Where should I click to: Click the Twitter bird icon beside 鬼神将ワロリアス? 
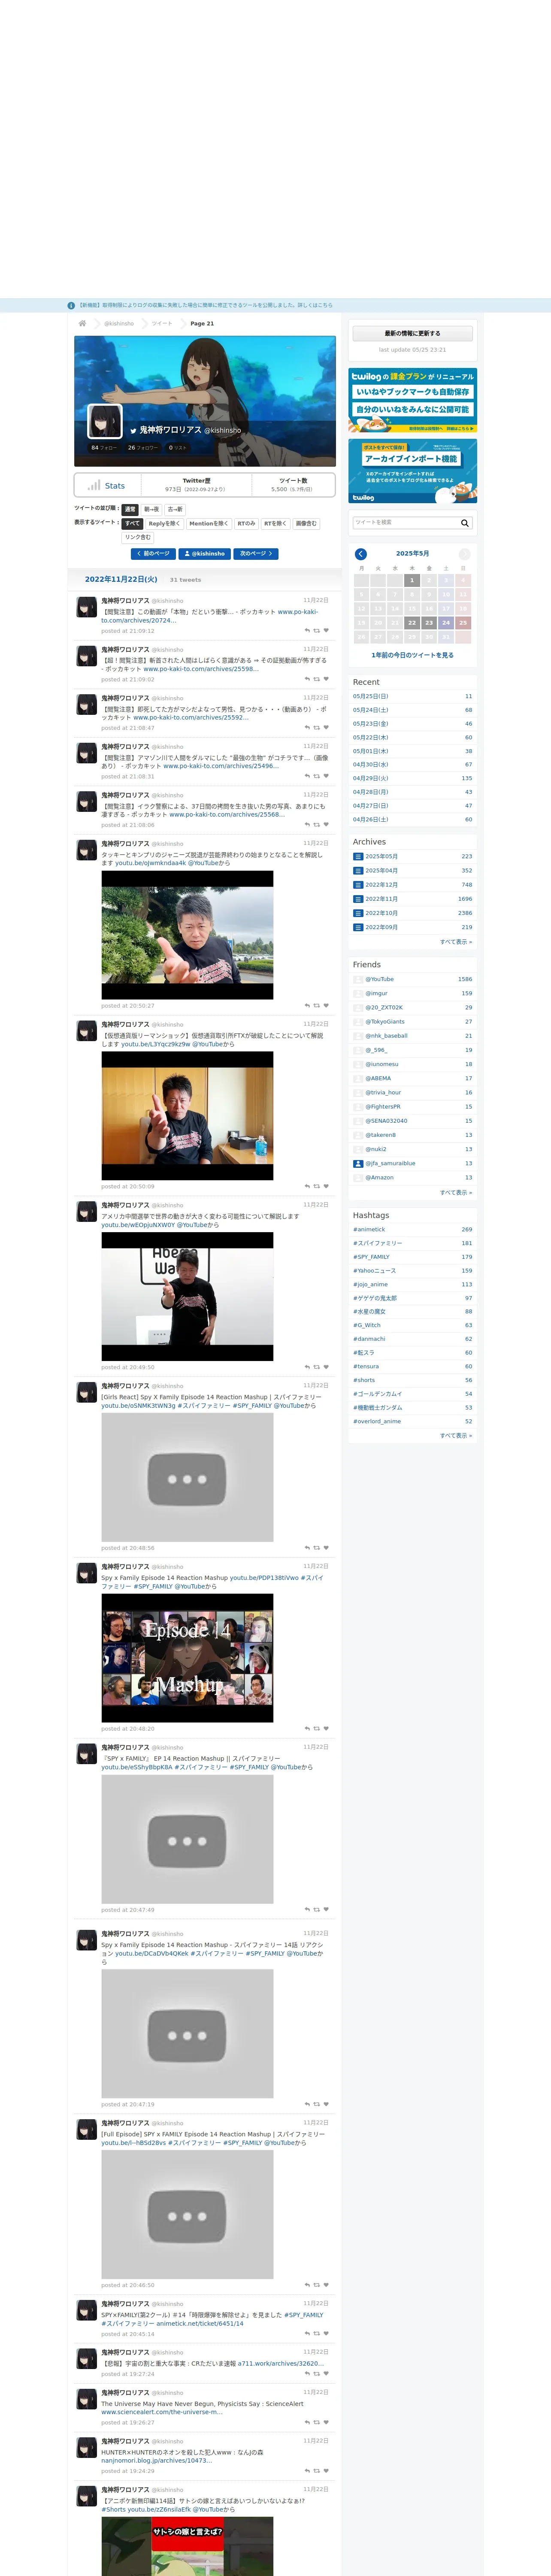[x=133, y=430]
